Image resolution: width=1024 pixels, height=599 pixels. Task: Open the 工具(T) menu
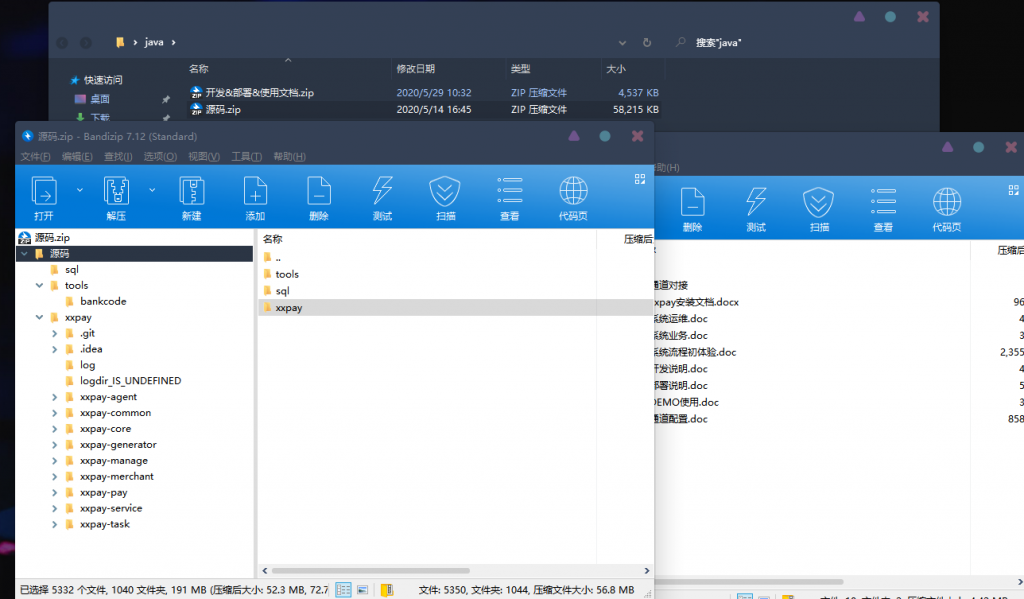246,157
